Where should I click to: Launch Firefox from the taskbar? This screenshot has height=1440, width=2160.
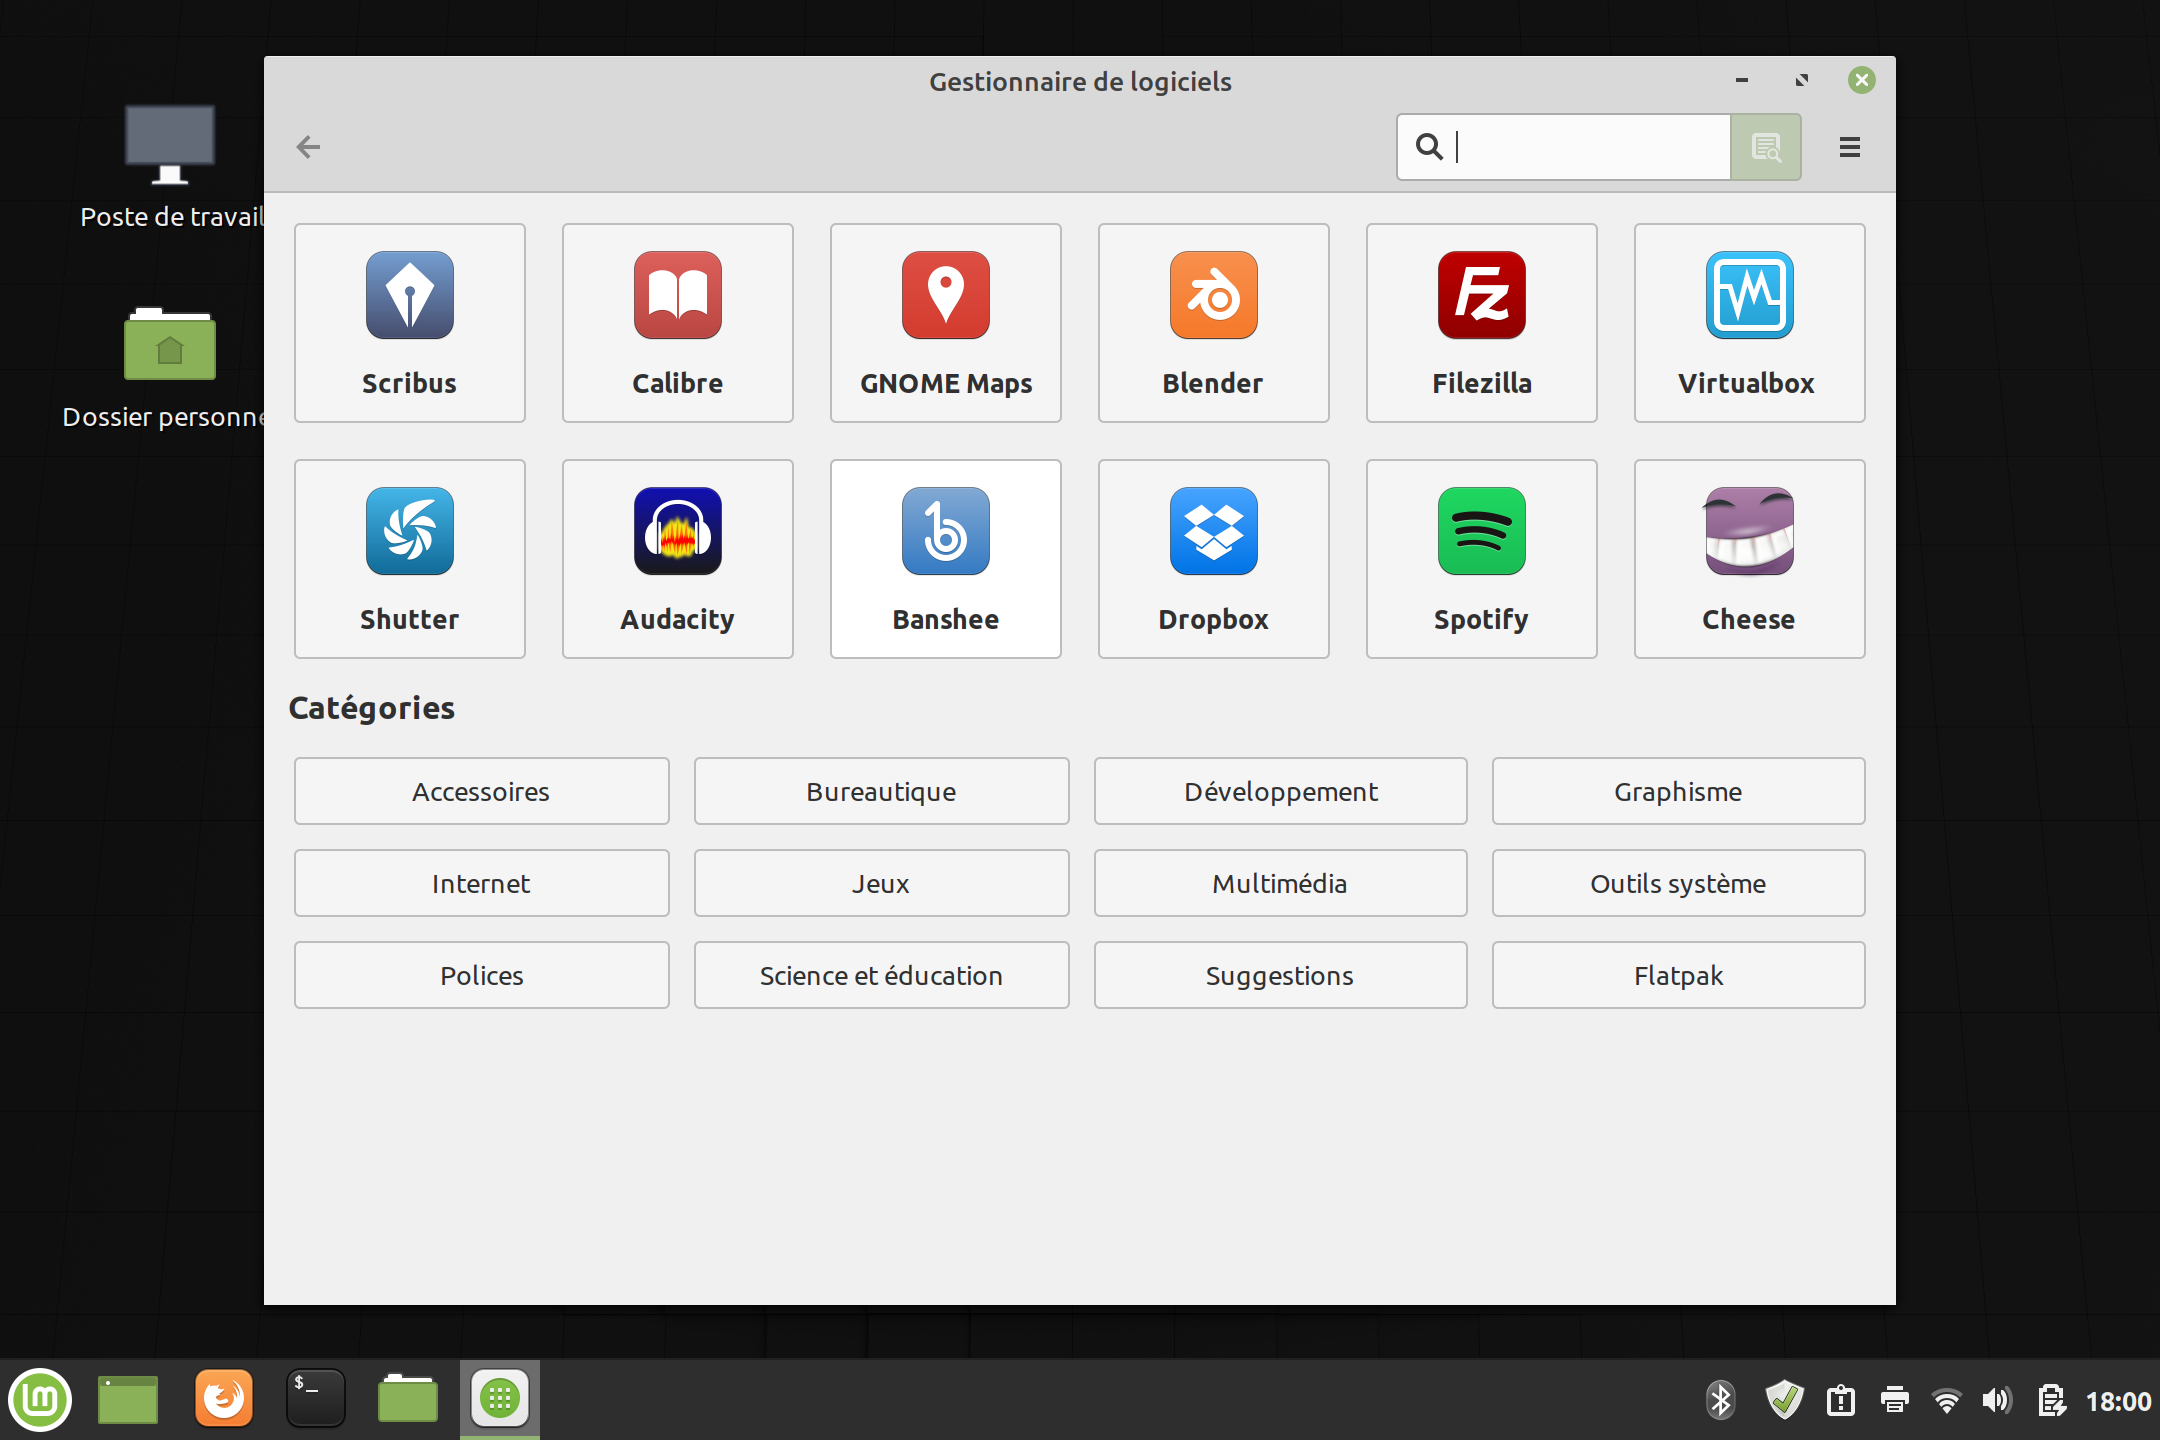pos(223,1399)
